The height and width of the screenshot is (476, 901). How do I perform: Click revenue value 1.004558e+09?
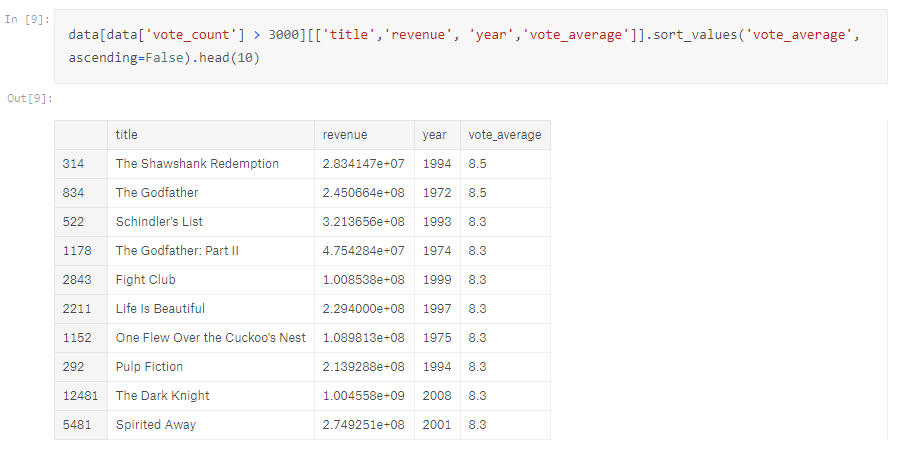click(363, 396)
